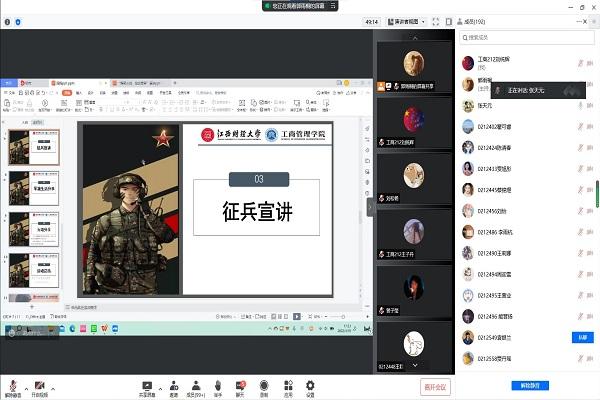Select the first member 工商212 in list
Viewport: 600px width, 400px height.
pyautogui.click(x=527, y=63)
